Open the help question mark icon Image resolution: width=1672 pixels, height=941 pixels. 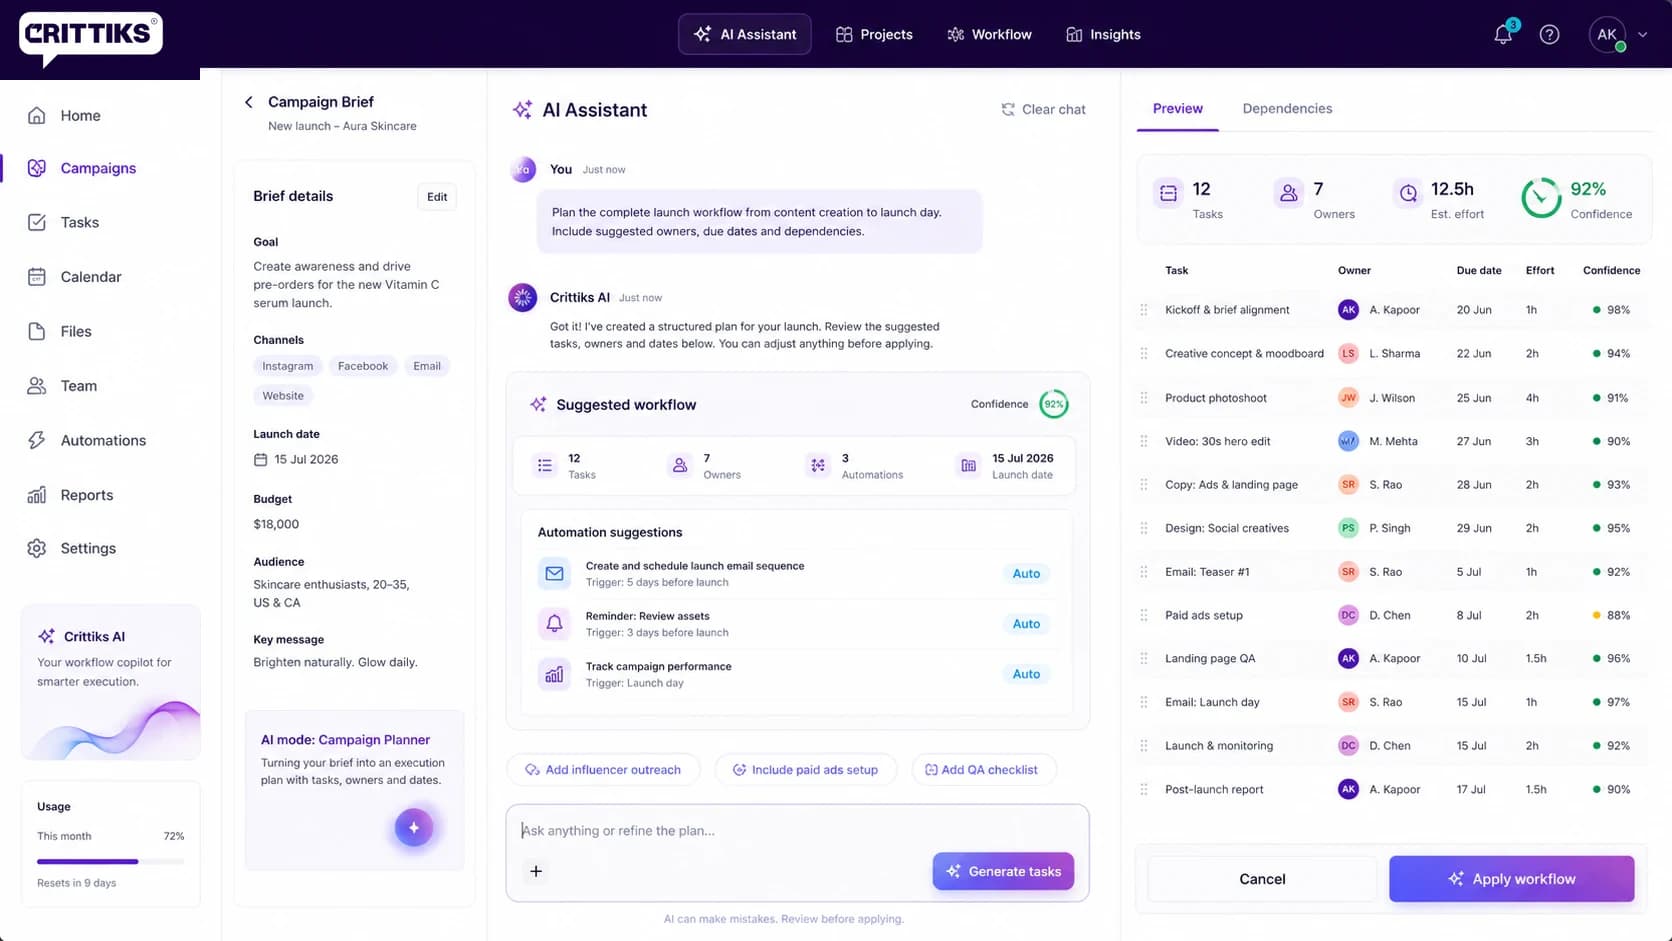pos(1549,35)
